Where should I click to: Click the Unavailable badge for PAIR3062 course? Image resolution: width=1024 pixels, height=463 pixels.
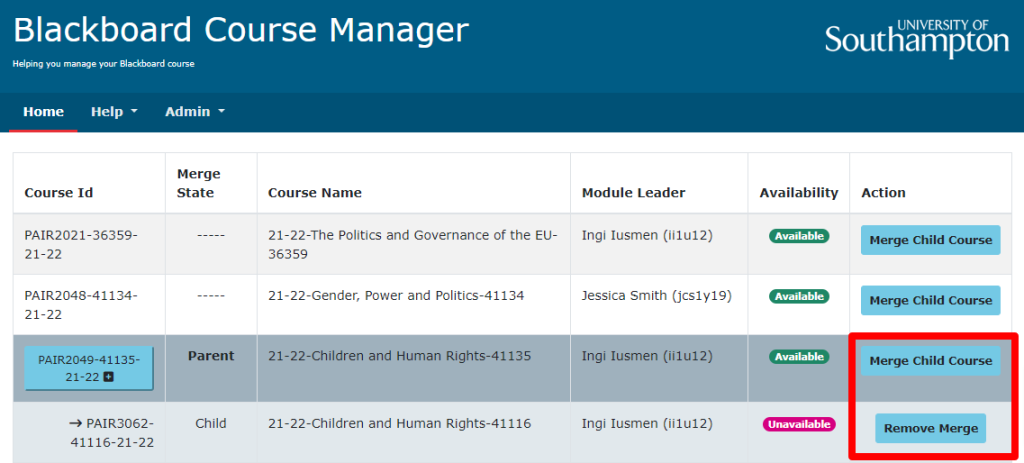[799, 424]
